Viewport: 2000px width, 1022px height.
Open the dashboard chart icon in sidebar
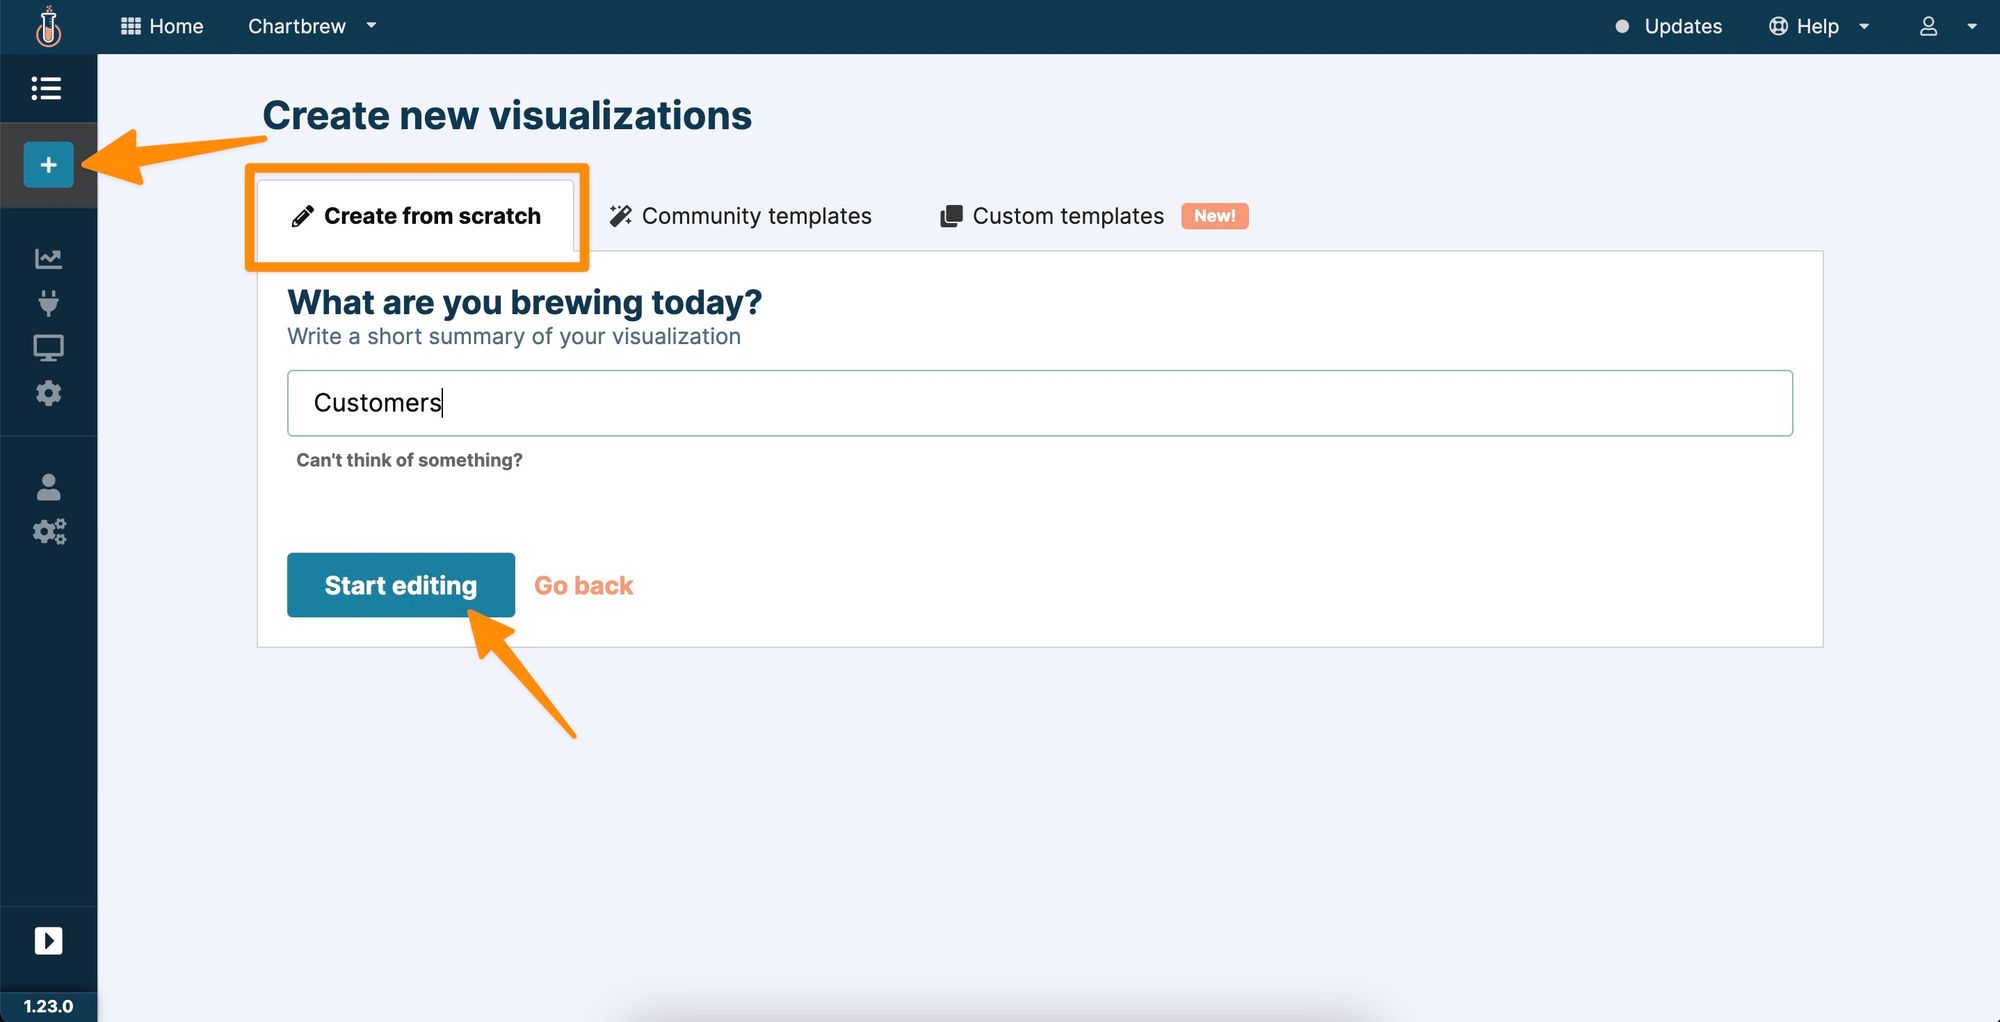pos(48,259)
